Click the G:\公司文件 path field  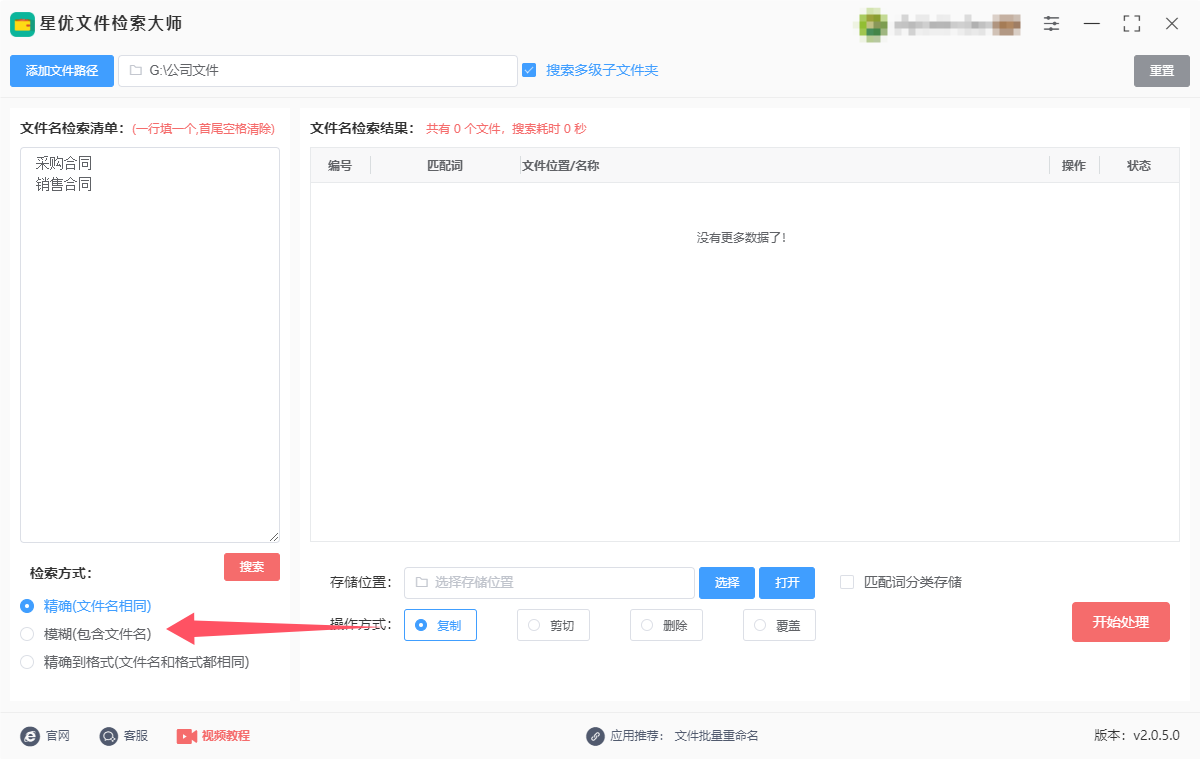318,71
